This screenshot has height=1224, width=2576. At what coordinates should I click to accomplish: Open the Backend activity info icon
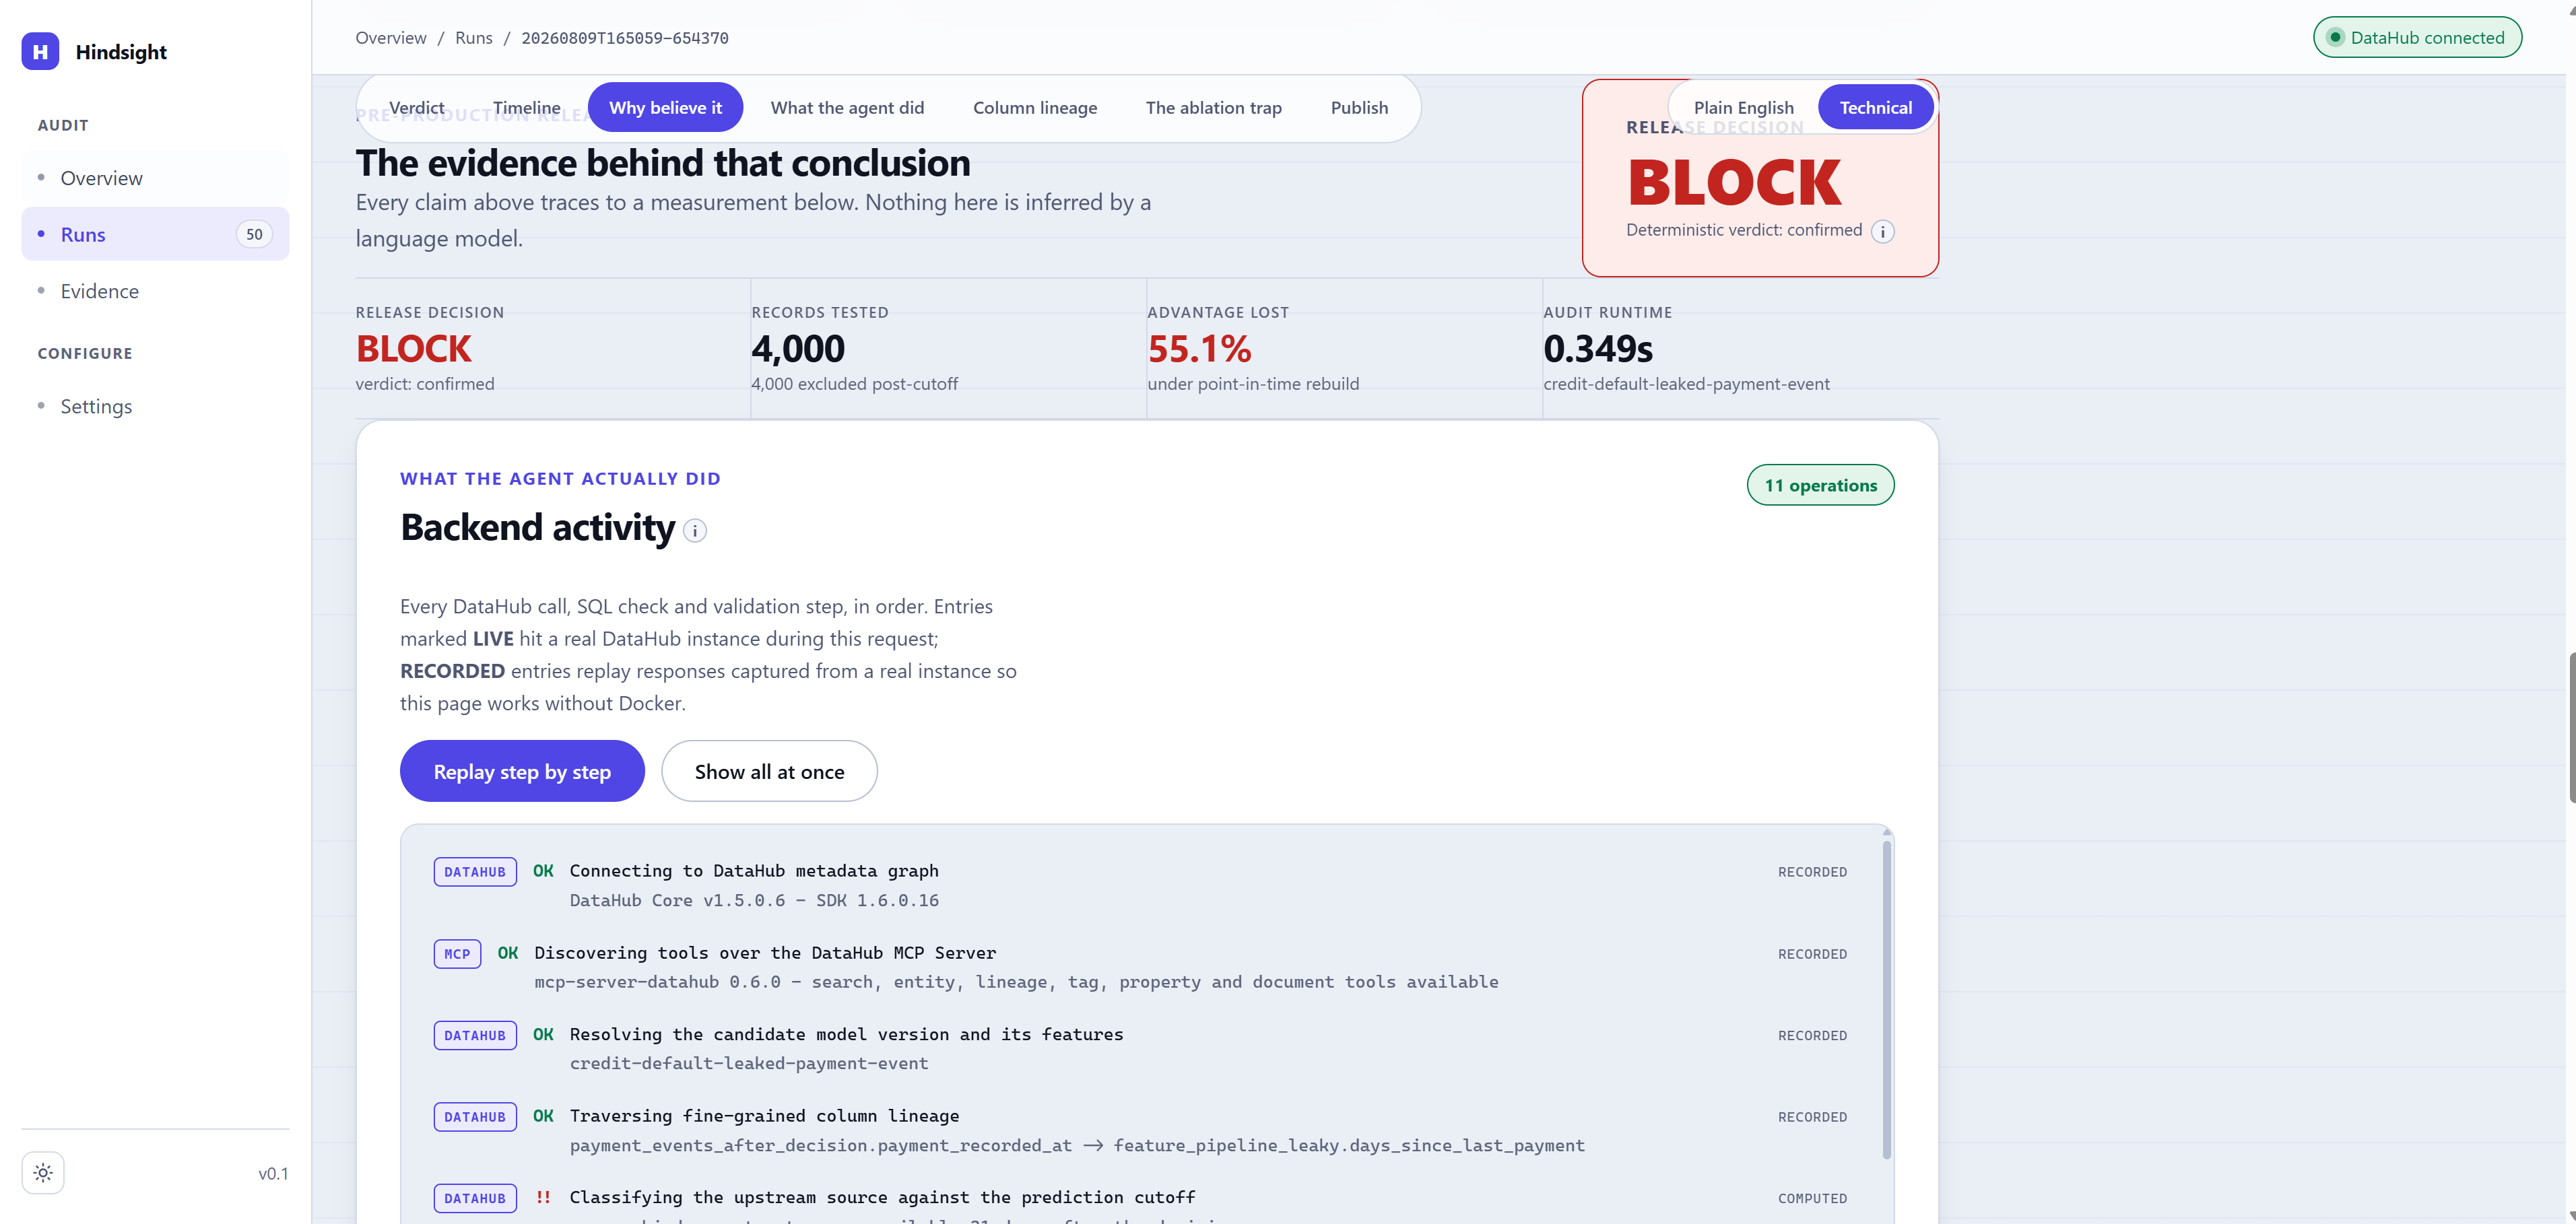click(695, 531)
